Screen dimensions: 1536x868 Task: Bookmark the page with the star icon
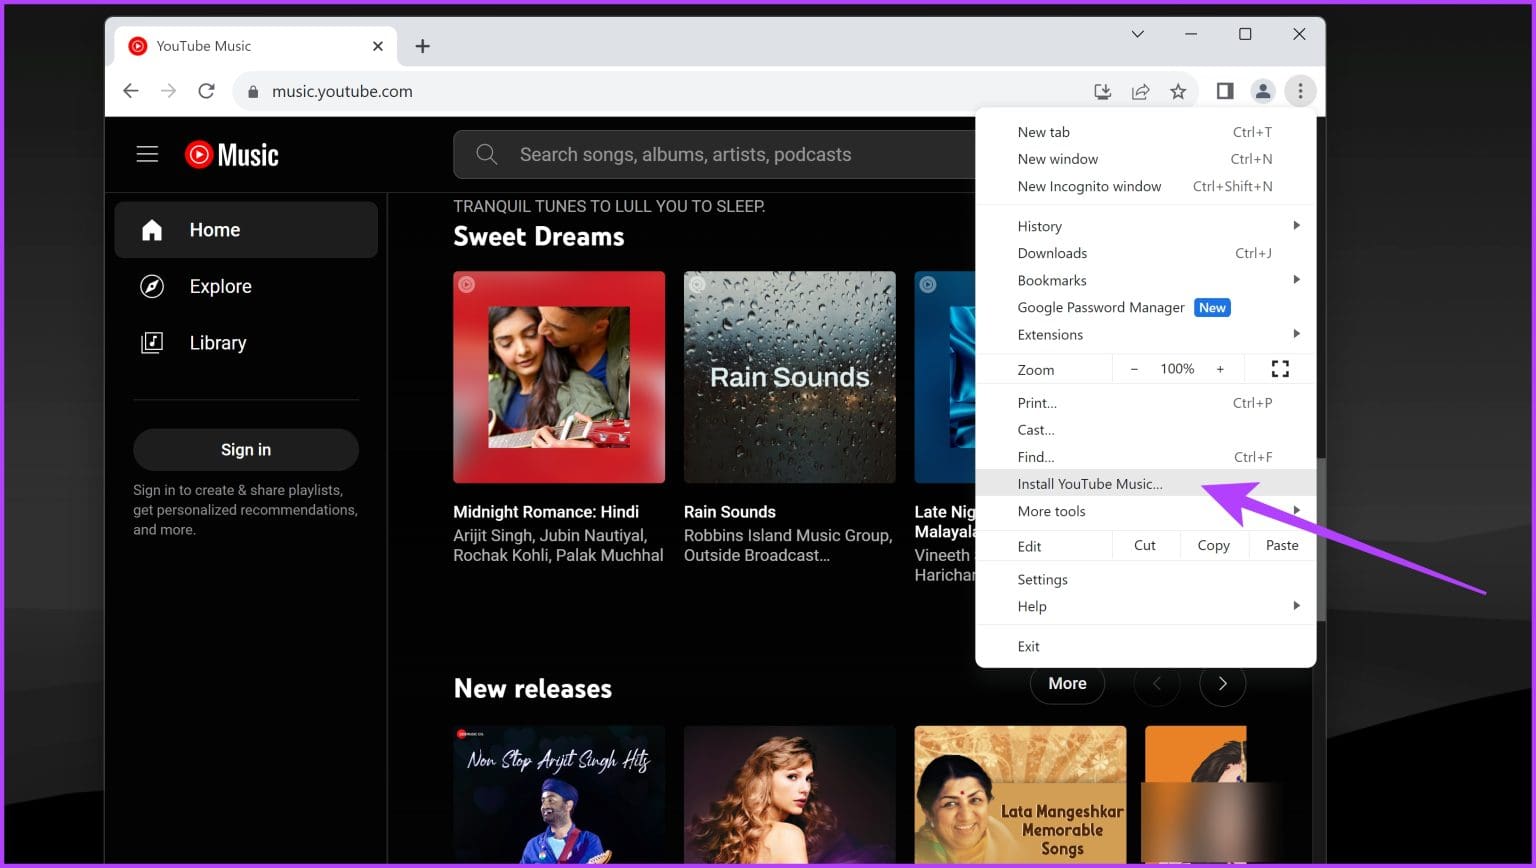(1178, 91)
